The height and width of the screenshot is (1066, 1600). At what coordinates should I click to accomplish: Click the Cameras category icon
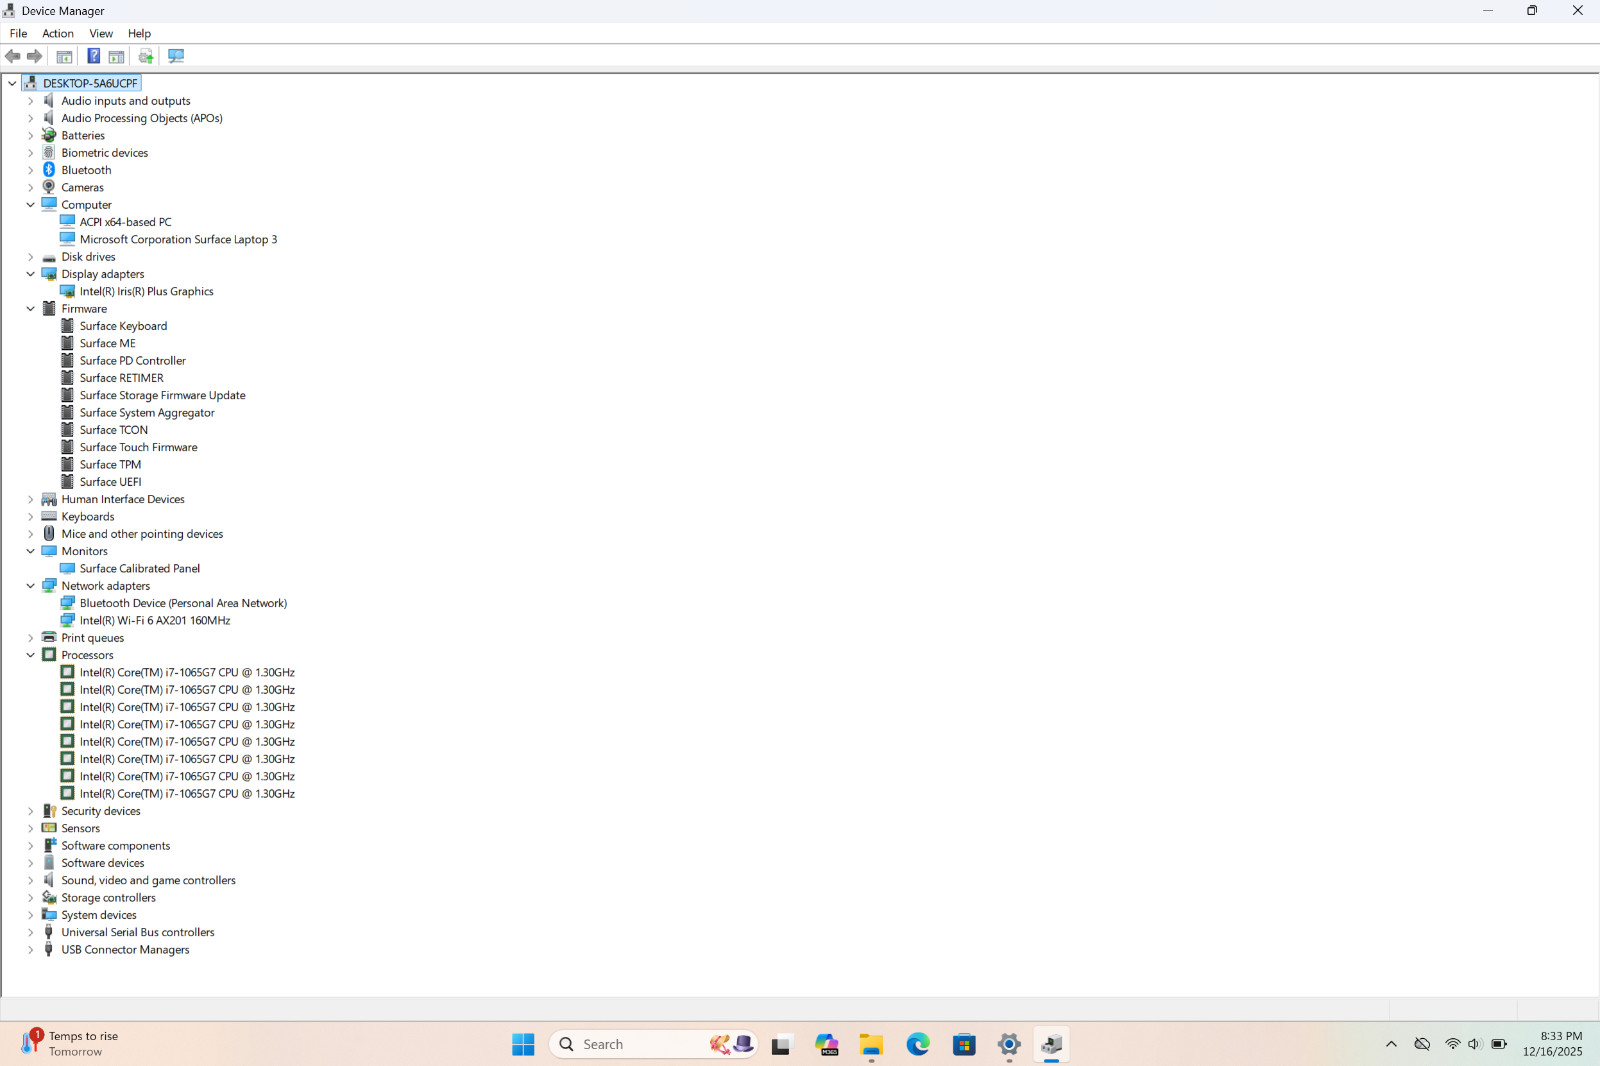click(x=49, y=187)
